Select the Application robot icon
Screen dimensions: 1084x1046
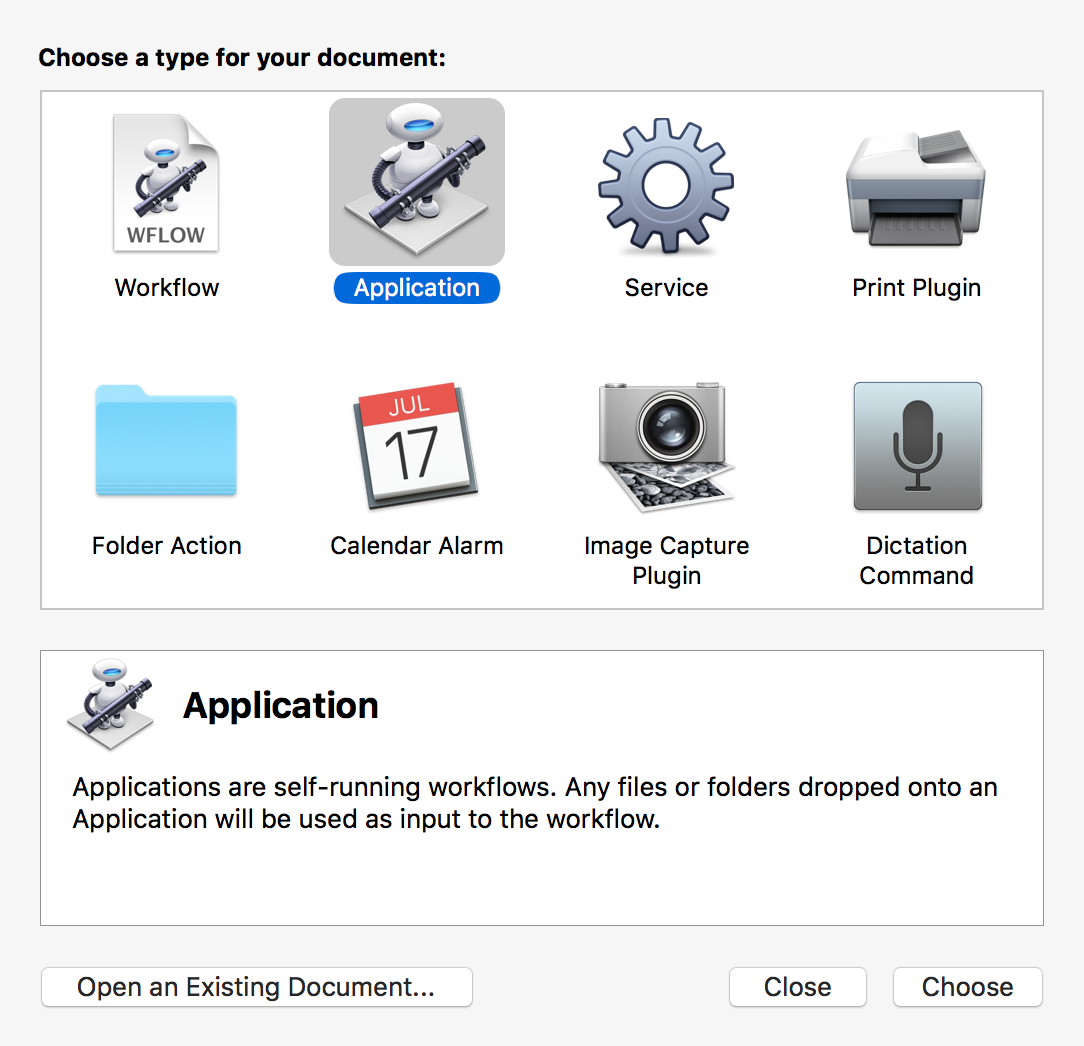point(417,182)
